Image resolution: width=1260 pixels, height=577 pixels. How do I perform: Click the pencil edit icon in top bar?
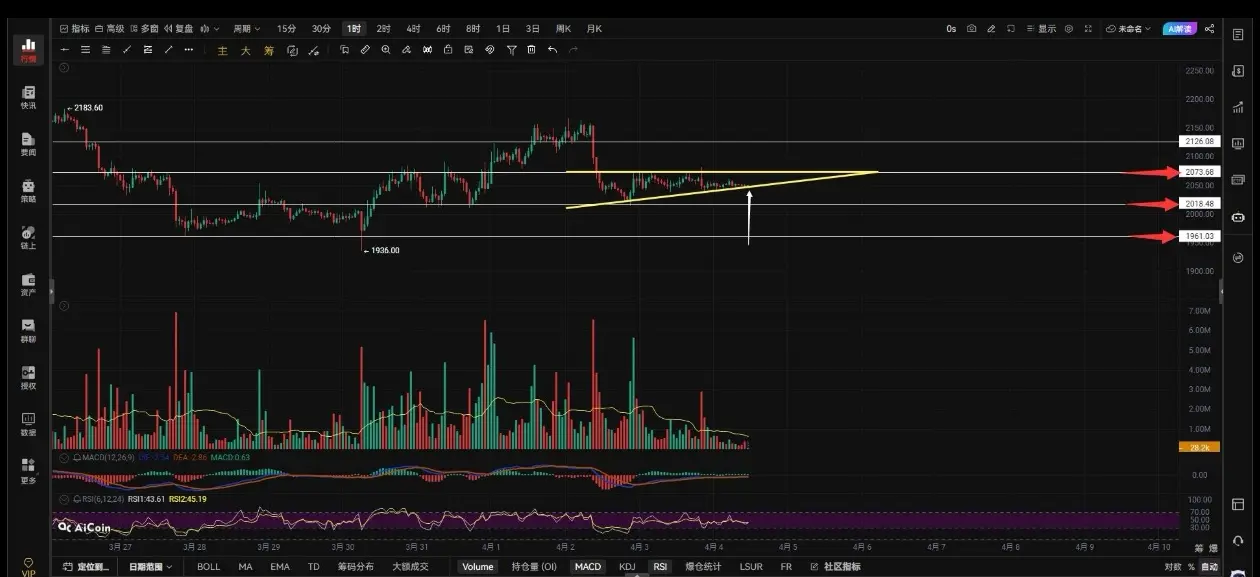click(x=990, y=29)
